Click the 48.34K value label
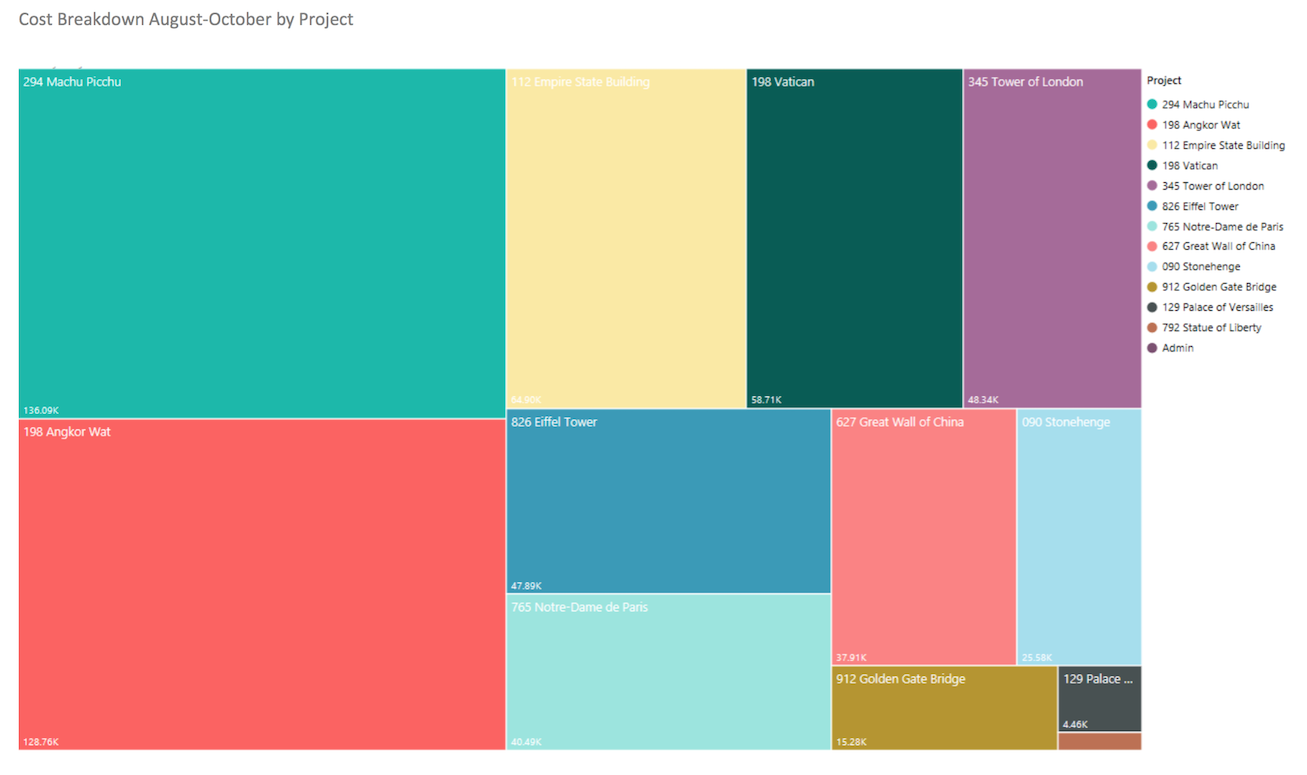1307x775 pixels. tap(983, 400)
